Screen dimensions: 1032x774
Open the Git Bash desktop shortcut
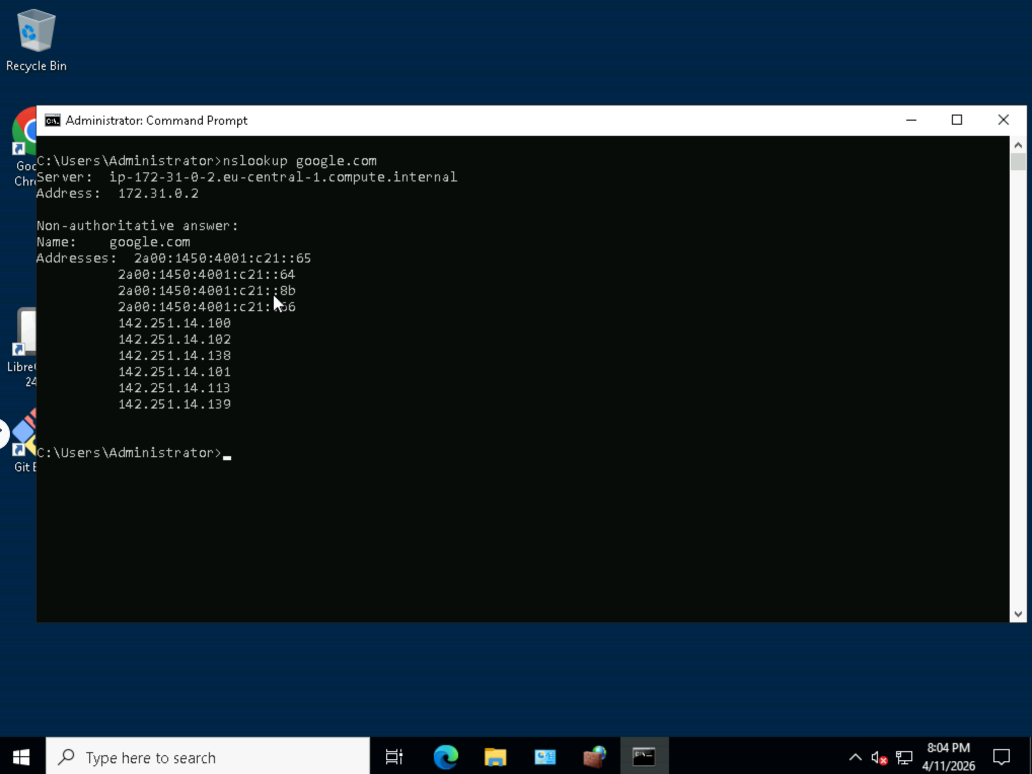pos(24,440)
